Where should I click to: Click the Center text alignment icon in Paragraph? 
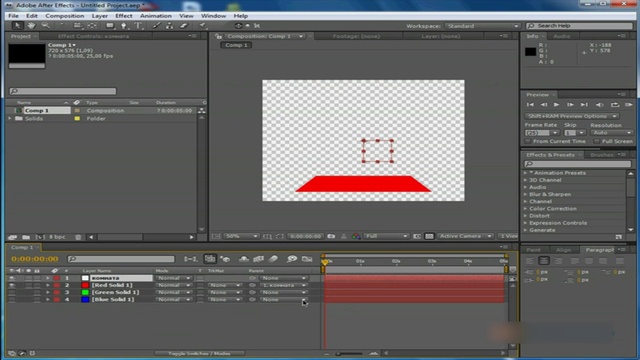(x=544, y=261)
